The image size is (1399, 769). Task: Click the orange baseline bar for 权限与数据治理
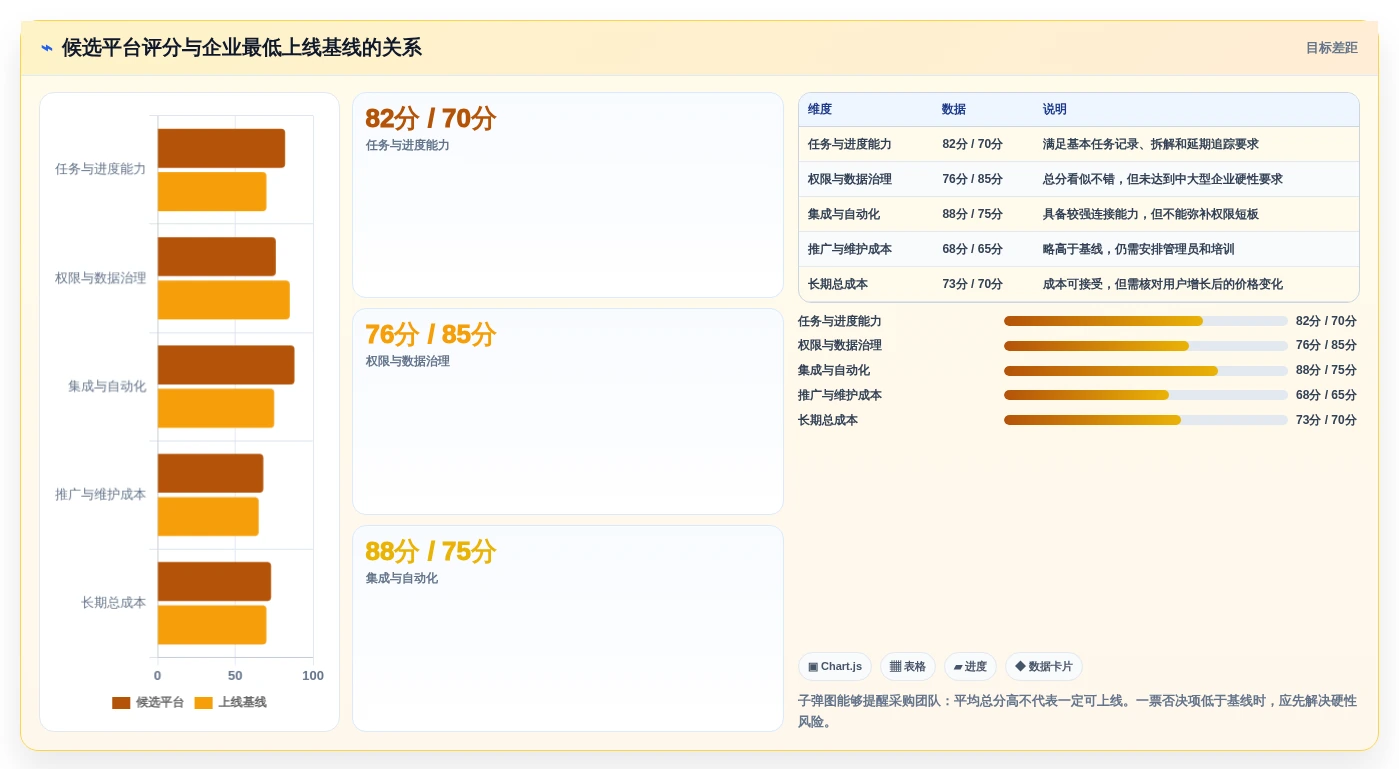tap(224, 300)
